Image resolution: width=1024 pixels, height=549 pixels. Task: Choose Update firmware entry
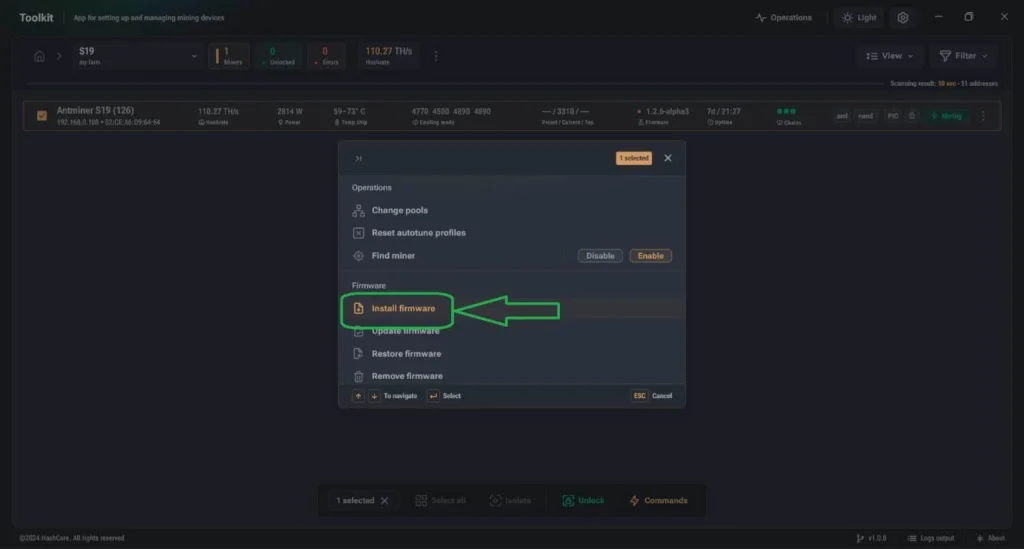[512, 331]
